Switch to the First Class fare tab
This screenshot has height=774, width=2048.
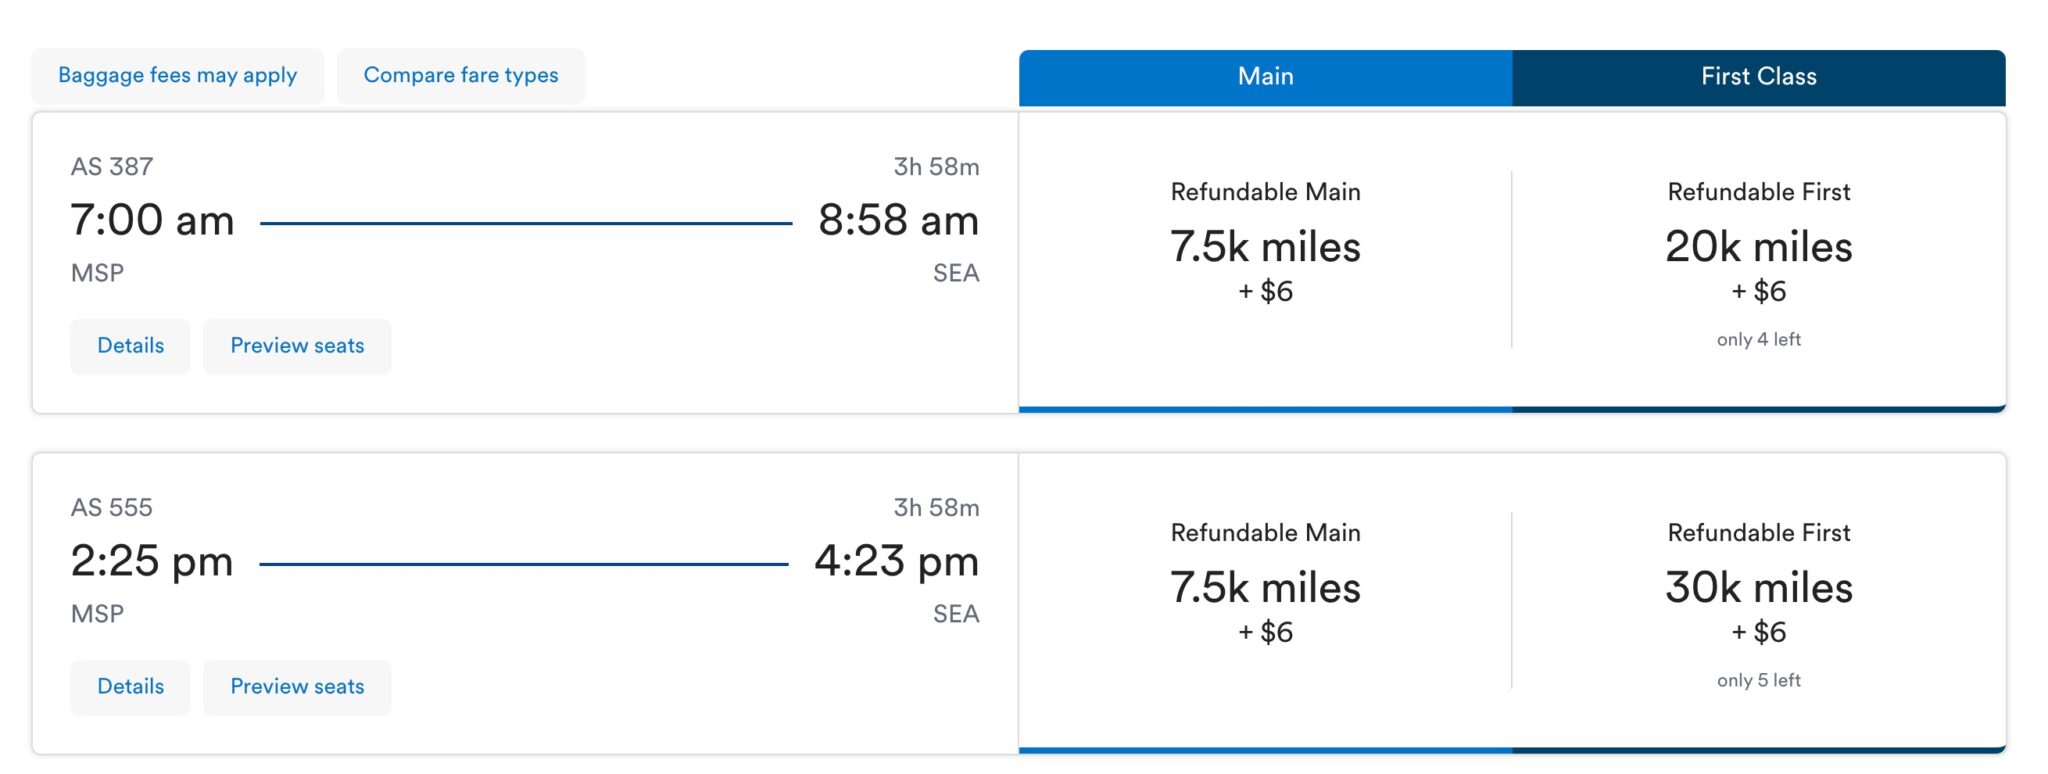coord(1757,76)
